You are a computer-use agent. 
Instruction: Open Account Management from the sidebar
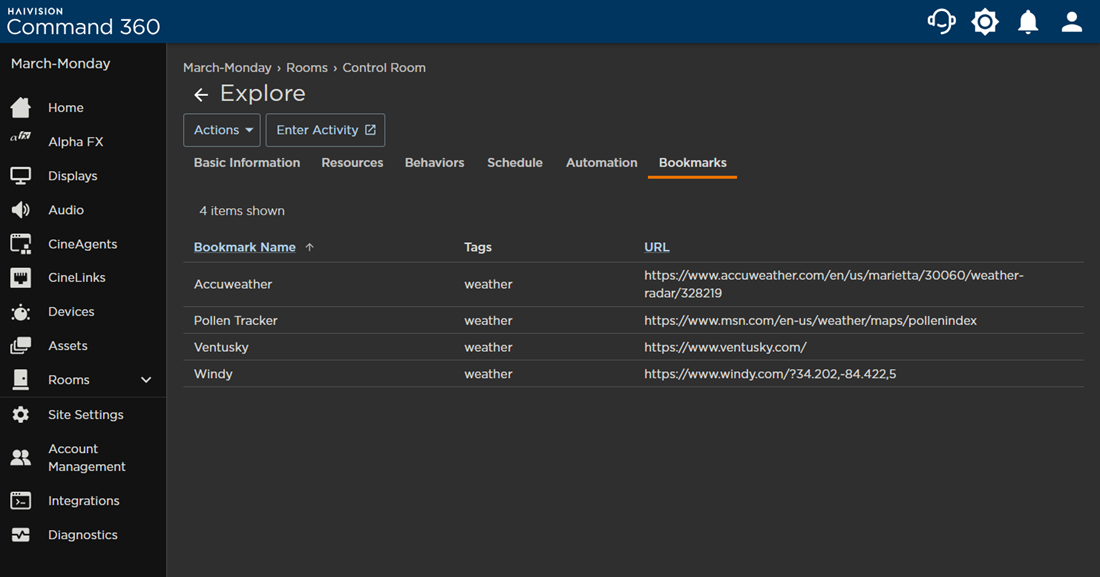point(87,458)
